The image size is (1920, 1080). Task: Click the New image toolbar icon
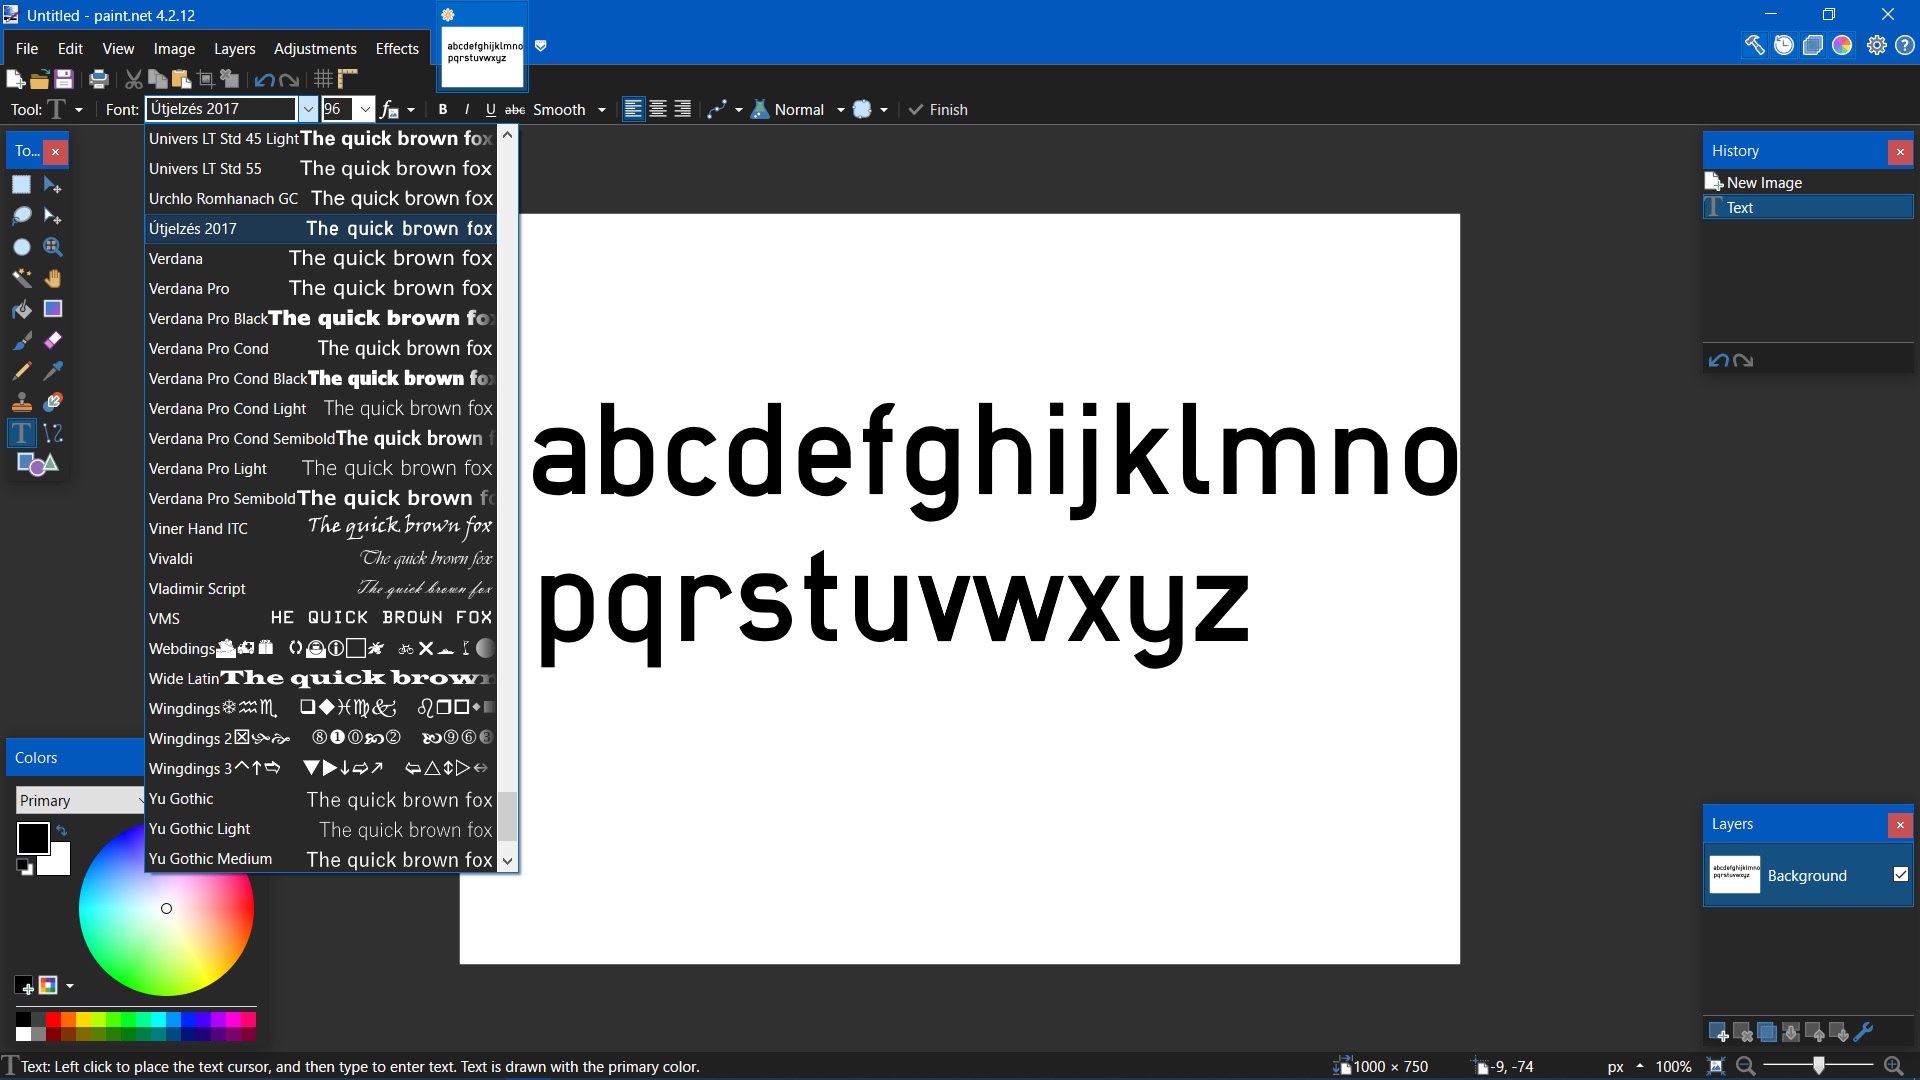coord(15,79)
